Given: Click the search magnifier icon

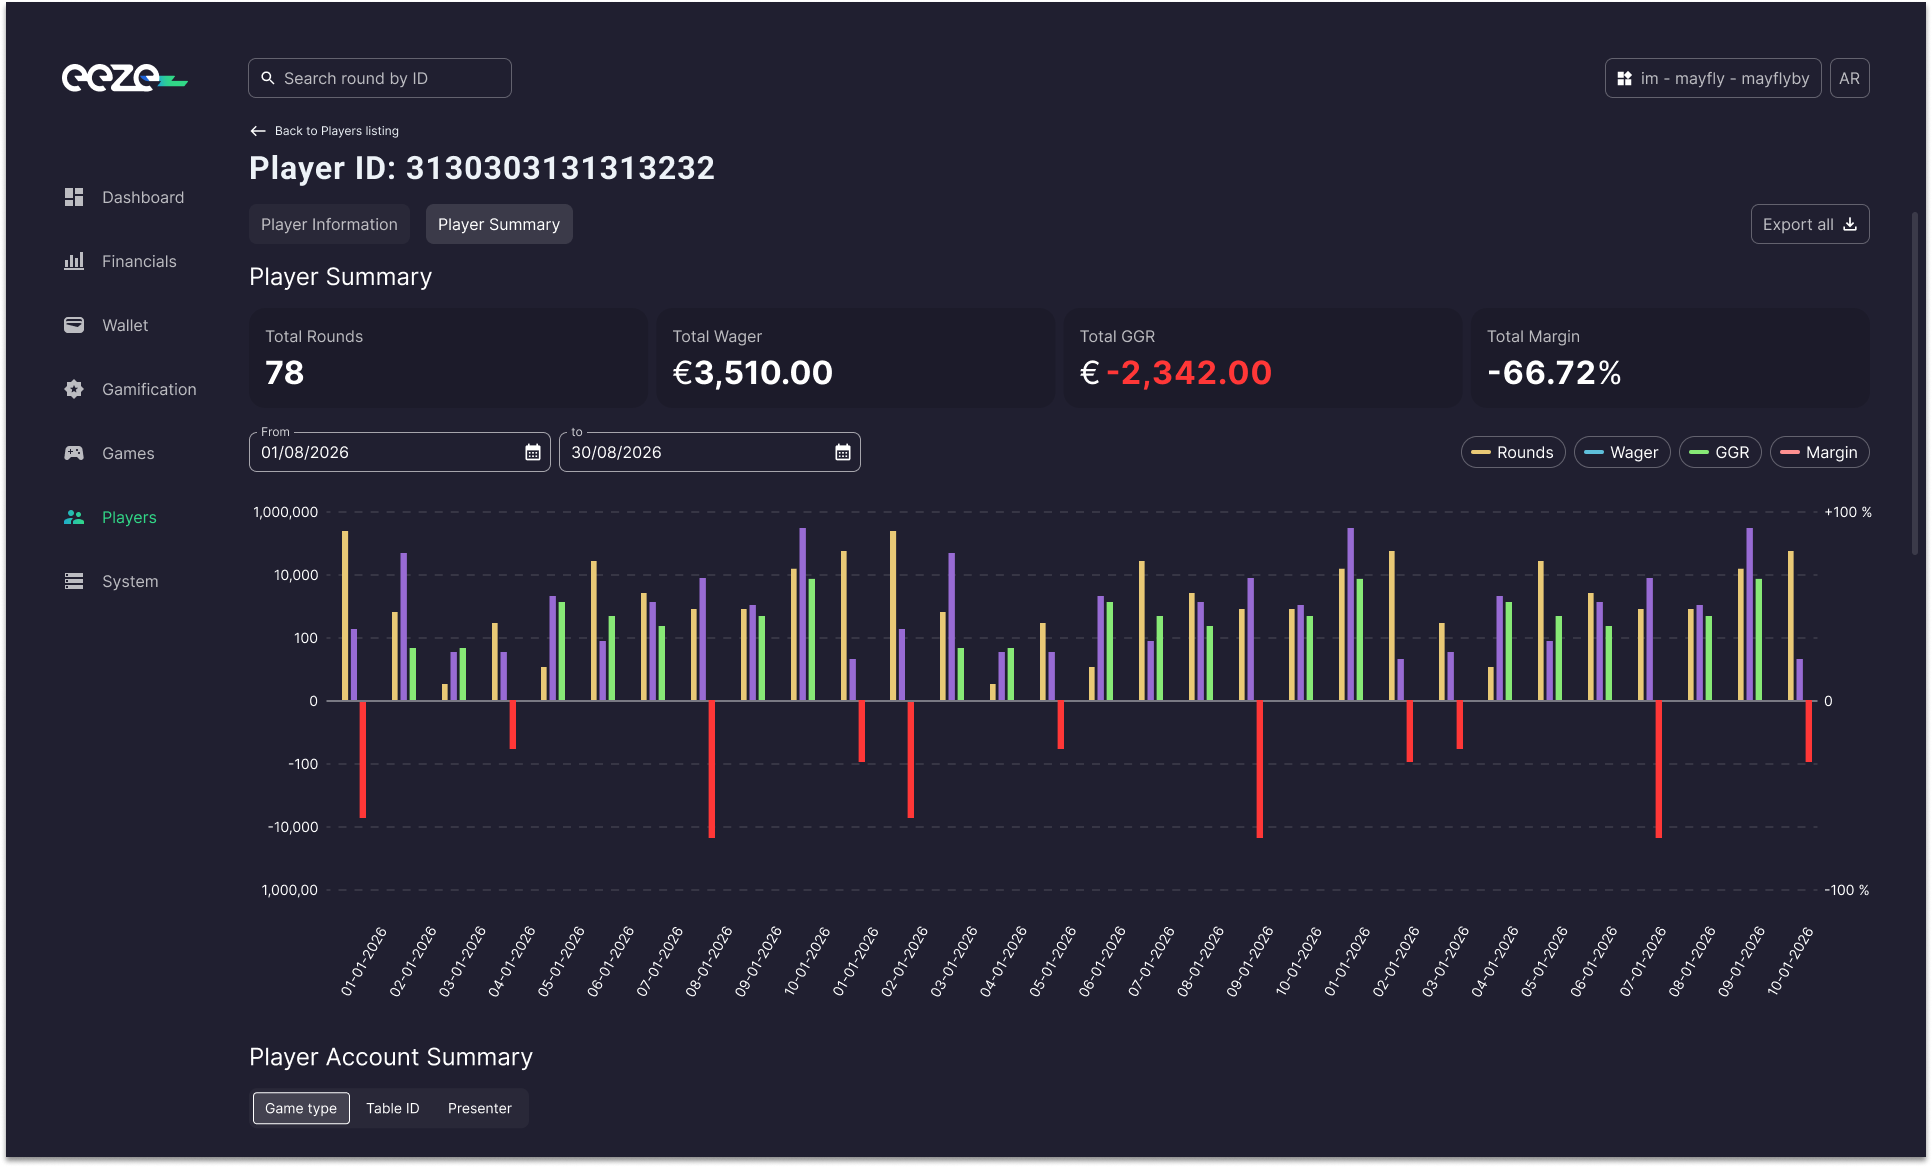Looking at the screenshot, I should coord(268,77).
